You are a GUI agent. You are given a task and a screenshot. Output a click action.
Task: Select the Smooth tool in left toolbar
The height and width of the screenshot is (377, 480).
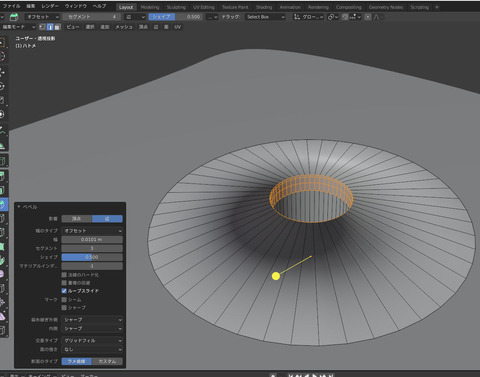coord(3,274)
